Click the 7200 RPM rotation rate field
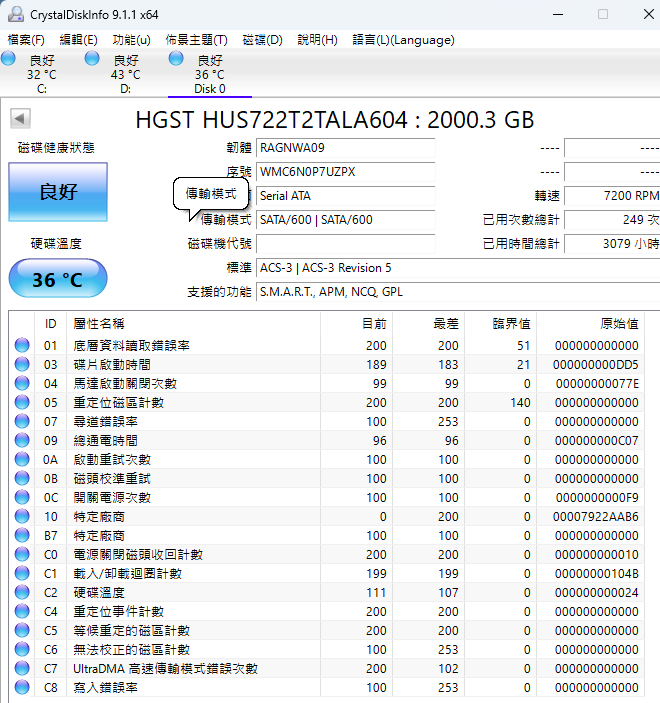 pos(612,196)
